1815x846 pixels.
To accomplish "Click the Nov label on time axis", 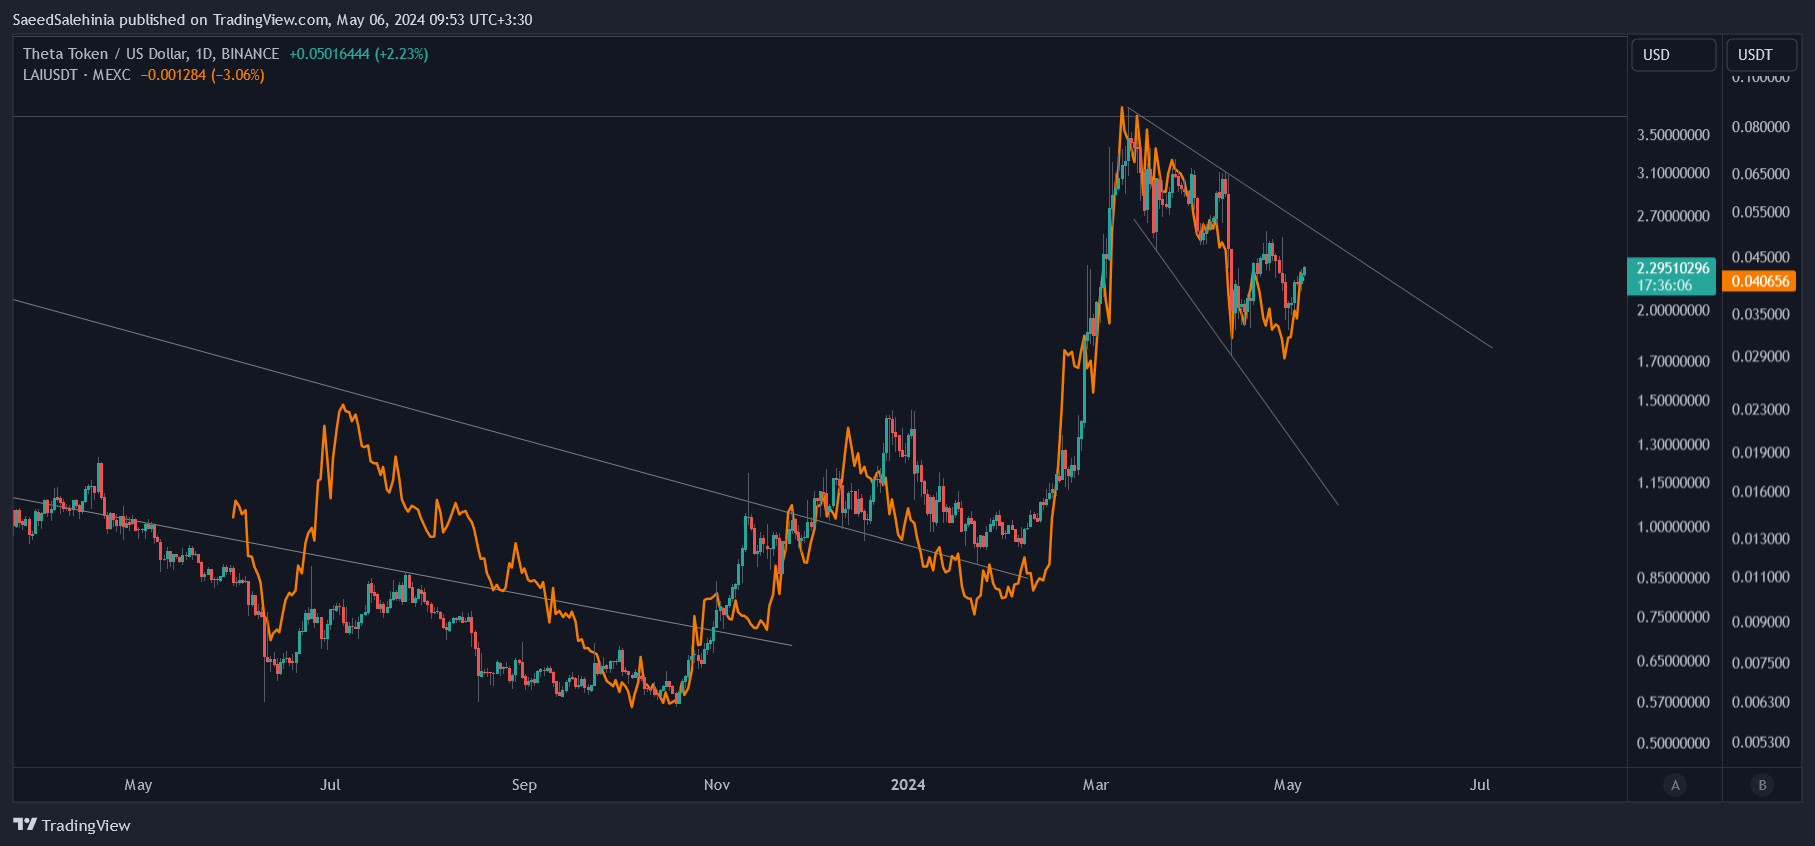I will click(x=717, y=785).
